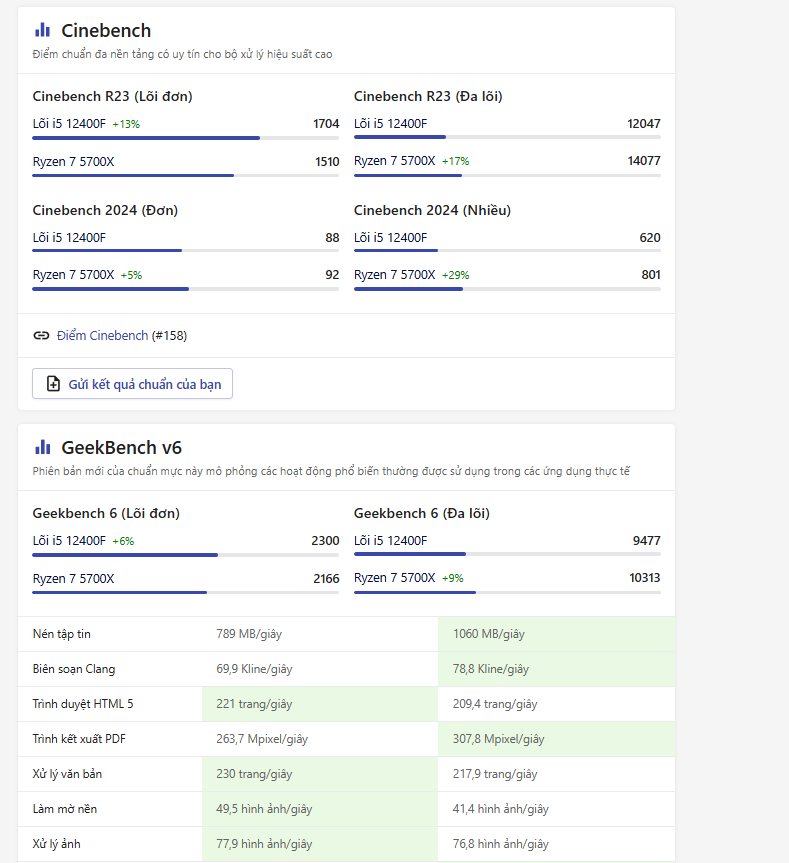The width and height of the screenshot is (789, 863).
Task: Click the Cinebench section heading
Action: point(106,31)
